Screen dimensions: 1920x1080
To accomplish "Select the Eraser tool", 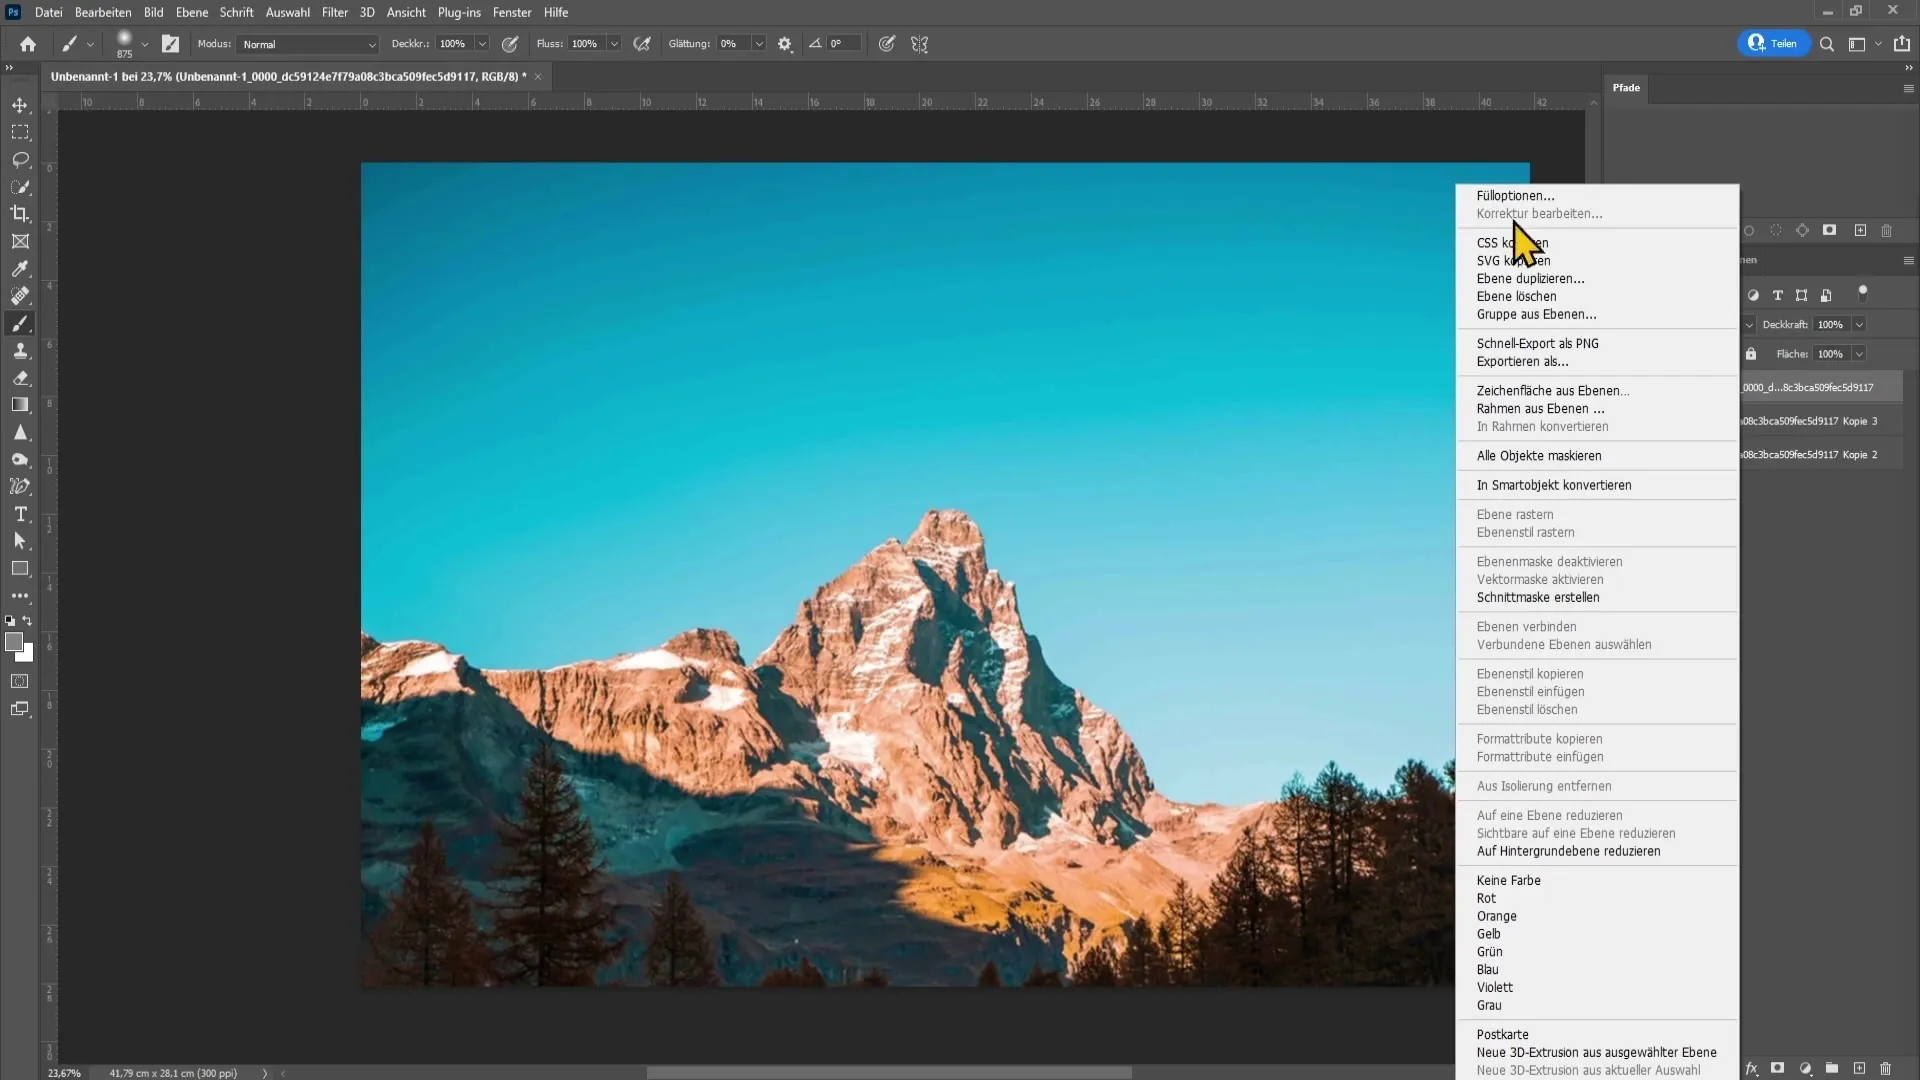I will (x=20, y=378).
